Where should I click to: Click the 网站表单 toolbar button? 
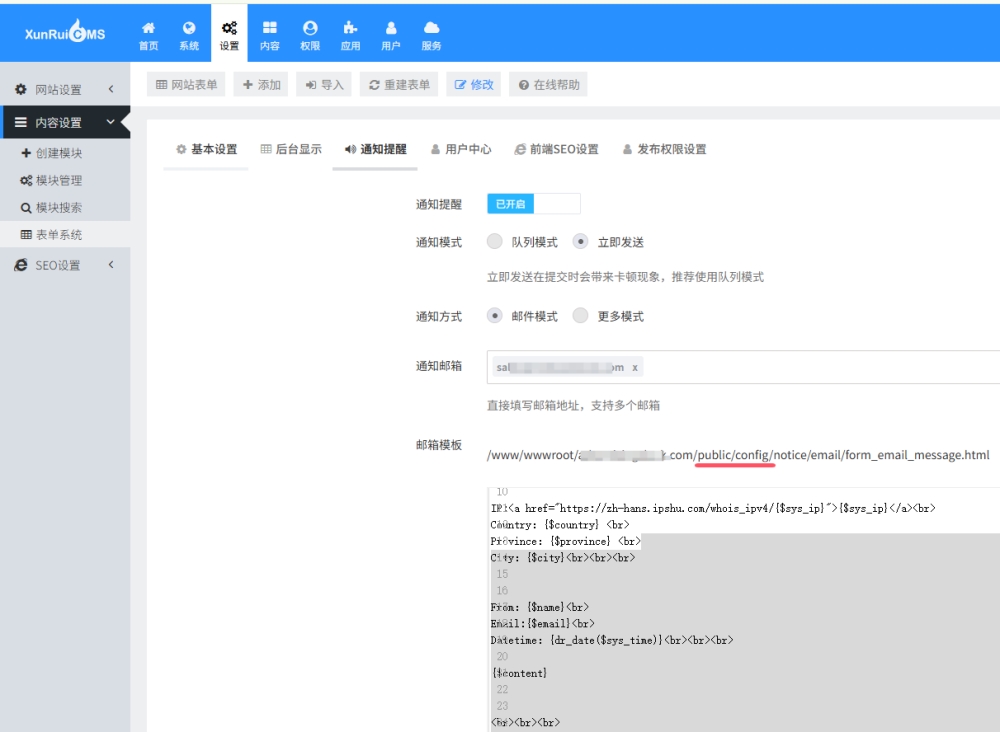point(186,85)
